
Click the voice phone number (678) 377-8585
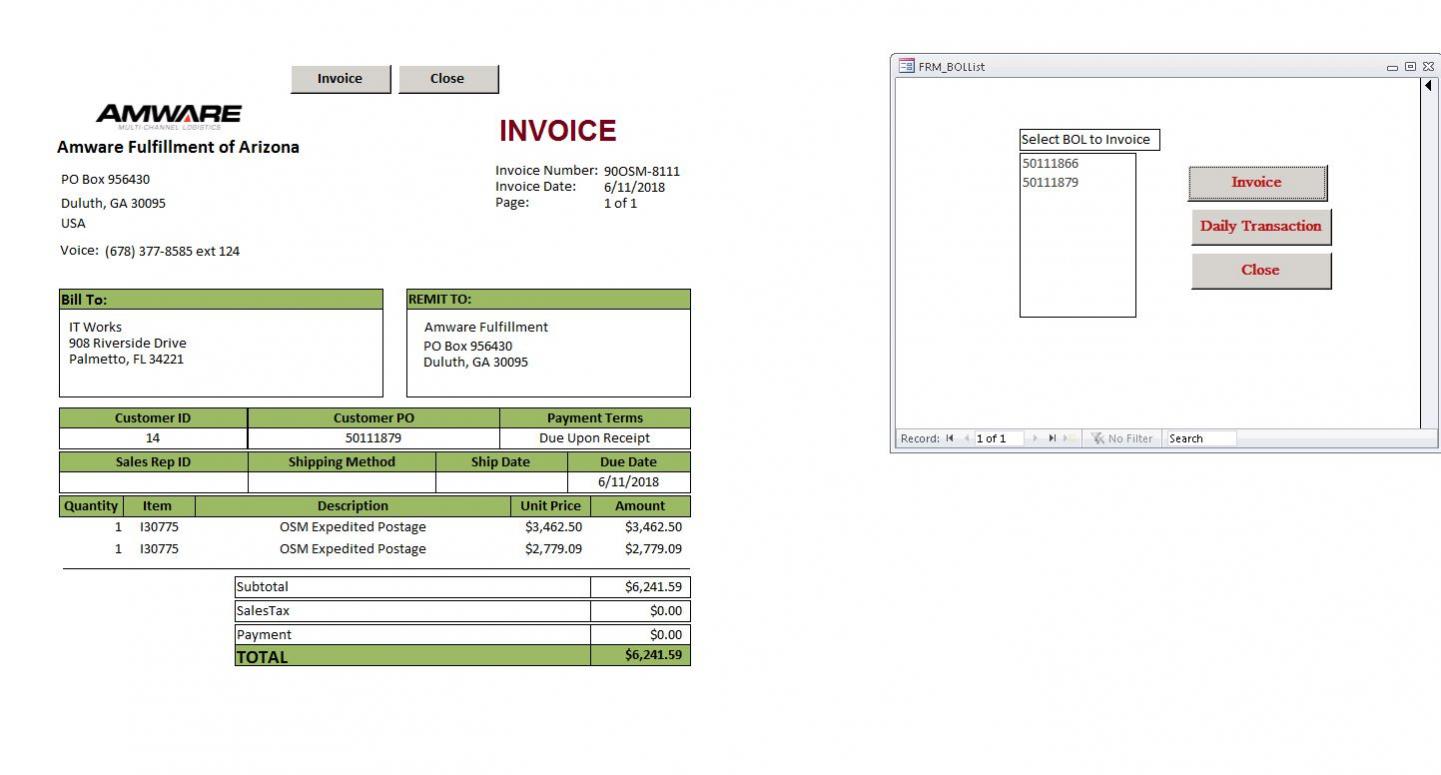pyautogui.click(x=172, y=251)
